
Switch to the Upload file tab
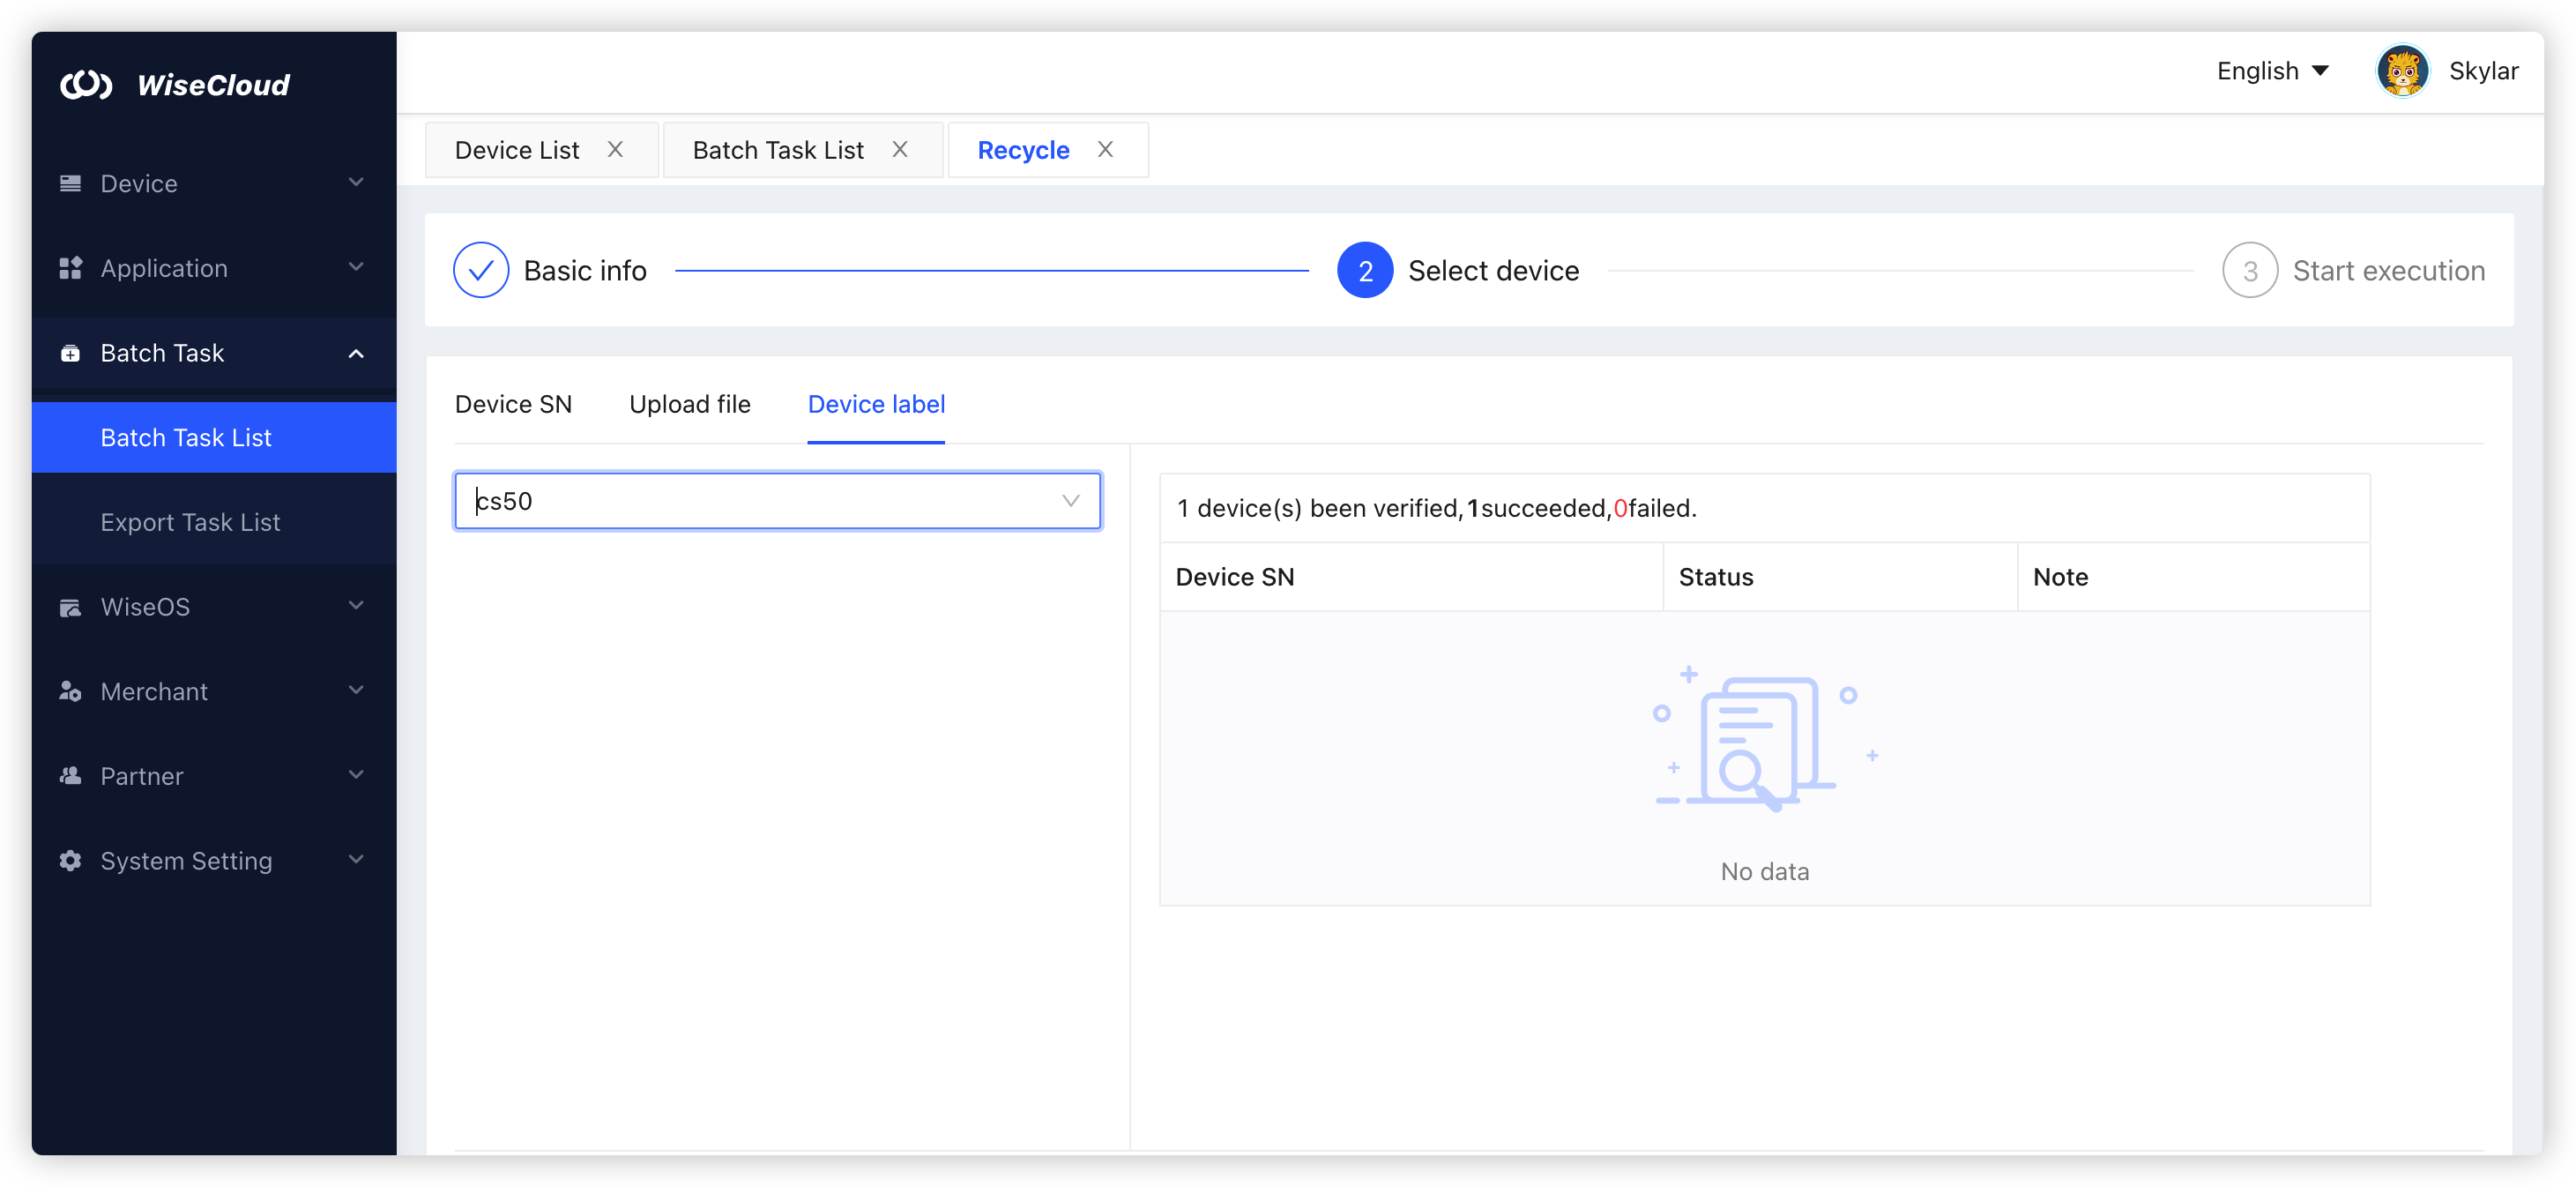coord(689,404)
